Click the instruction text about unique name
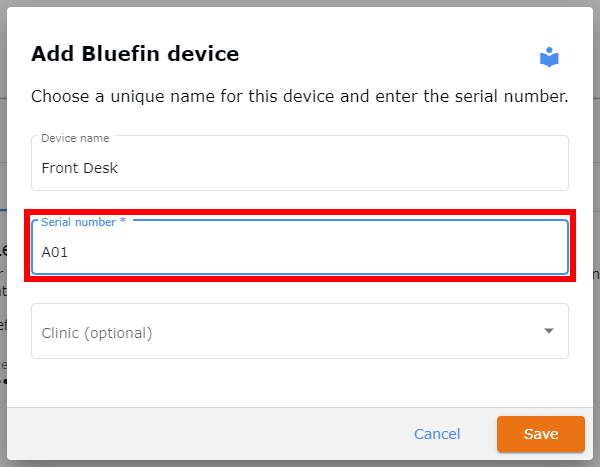600x467 pixels. 300,96
